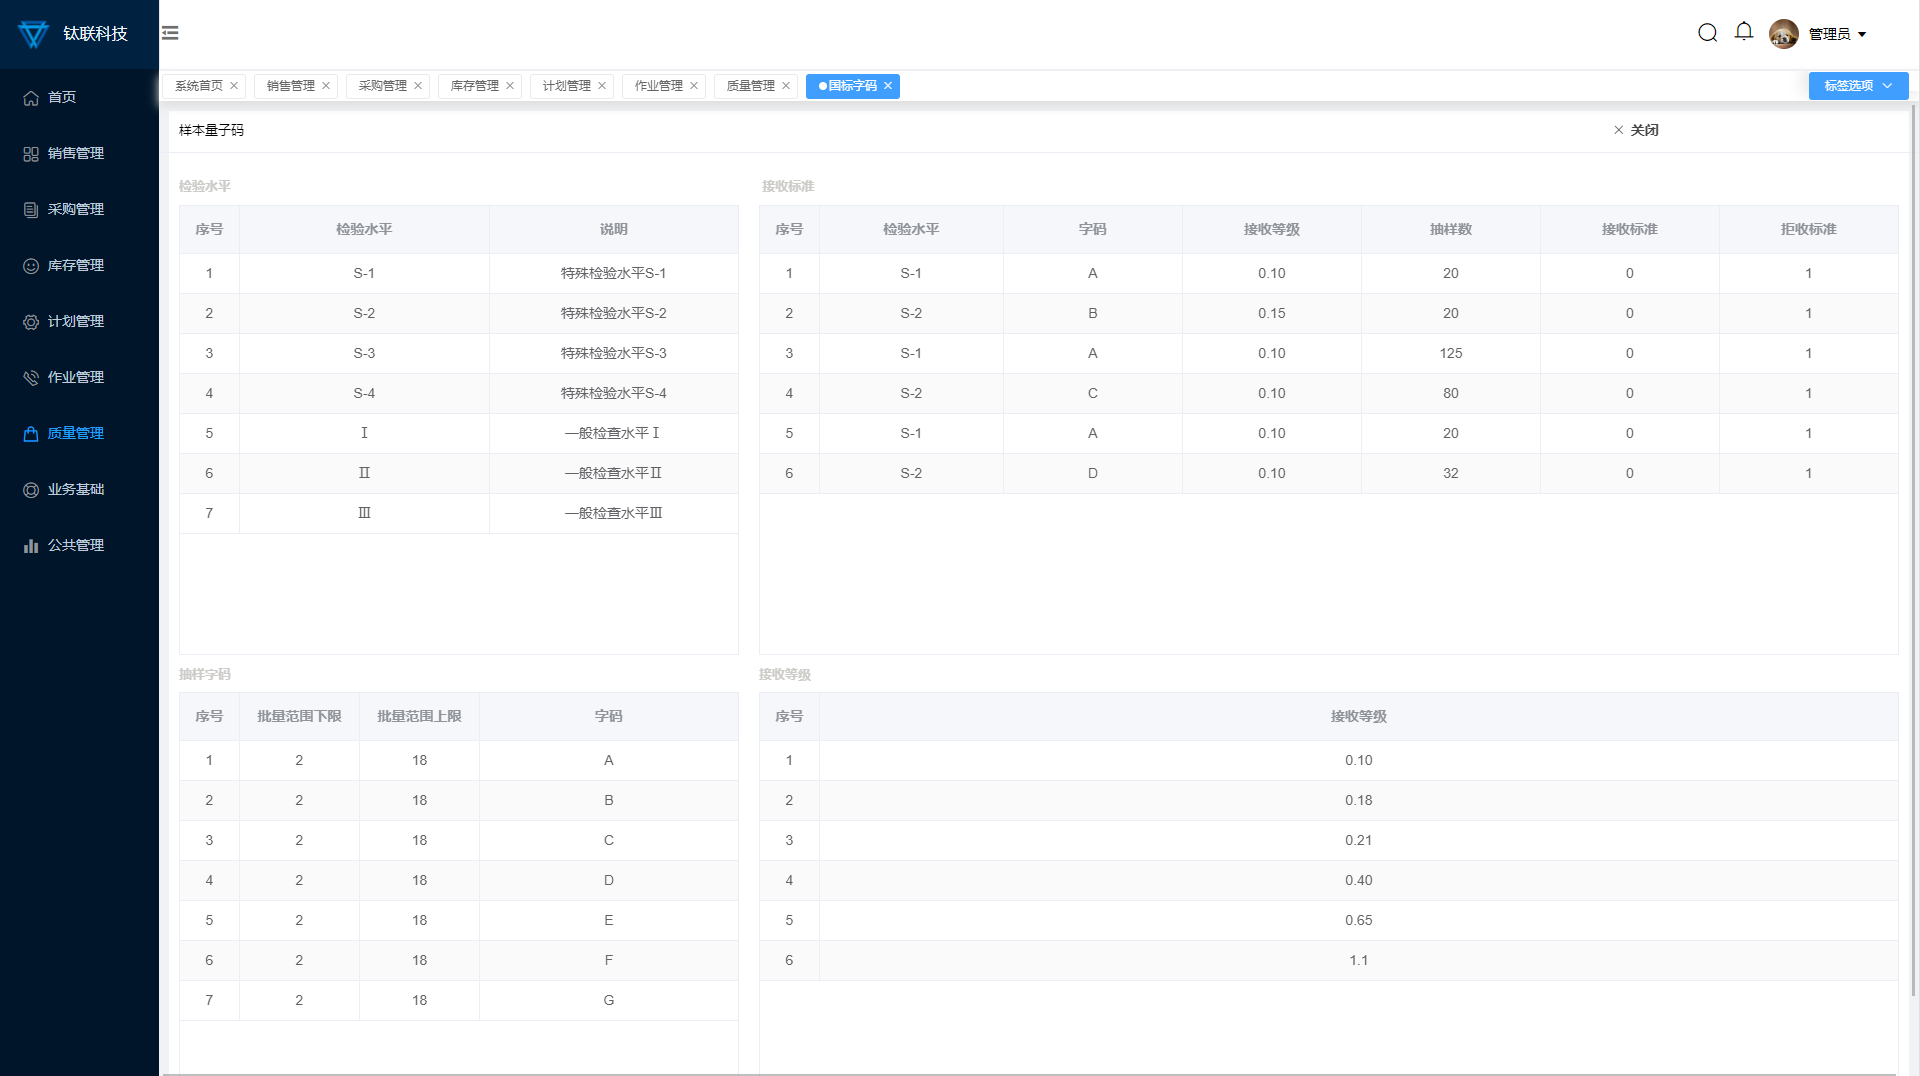1920x1076 pixels.
Task: Click the 采购管理 sidebar icon
Action: pos(31,210)
